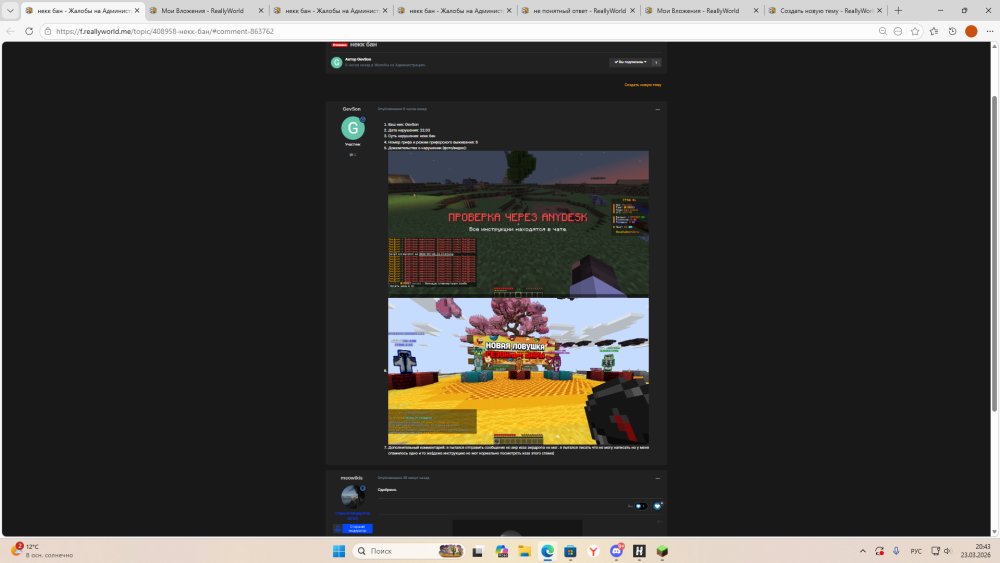Open meowikis profile via the username link
This screenshot has width=1000, height=563.
(351, 478)
